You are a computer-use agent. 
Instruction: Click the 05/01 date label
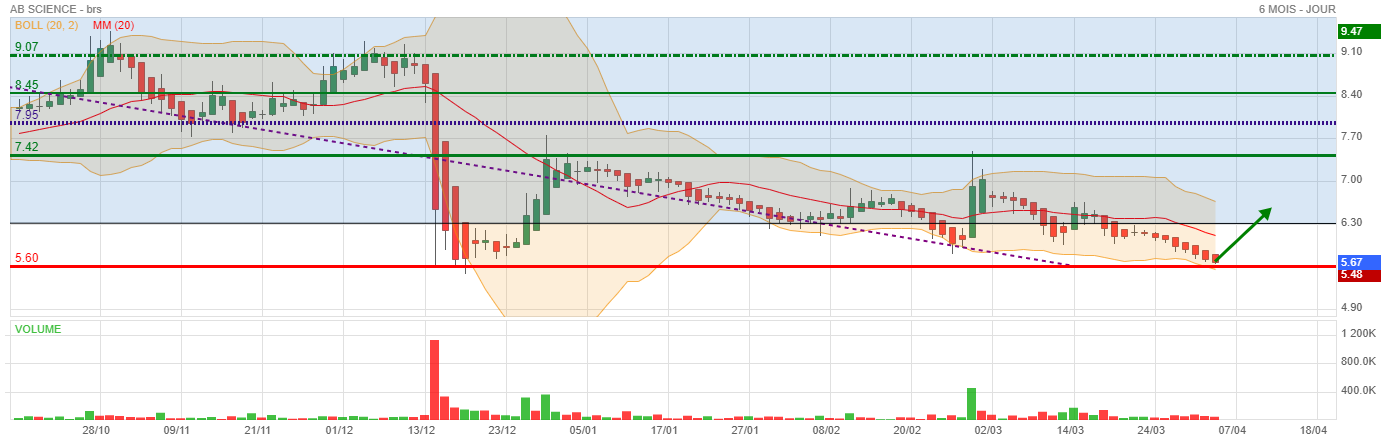(x=583, y=430)
